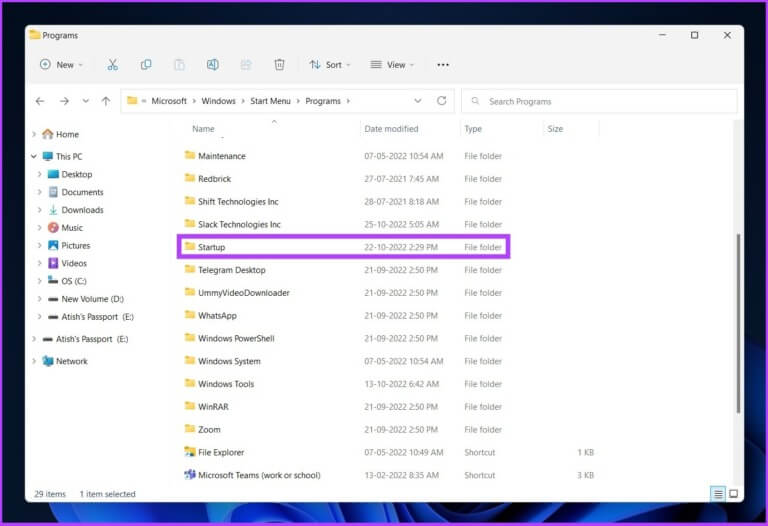
Task: Open the View dropdown menu
Action: tap(392, 65)
